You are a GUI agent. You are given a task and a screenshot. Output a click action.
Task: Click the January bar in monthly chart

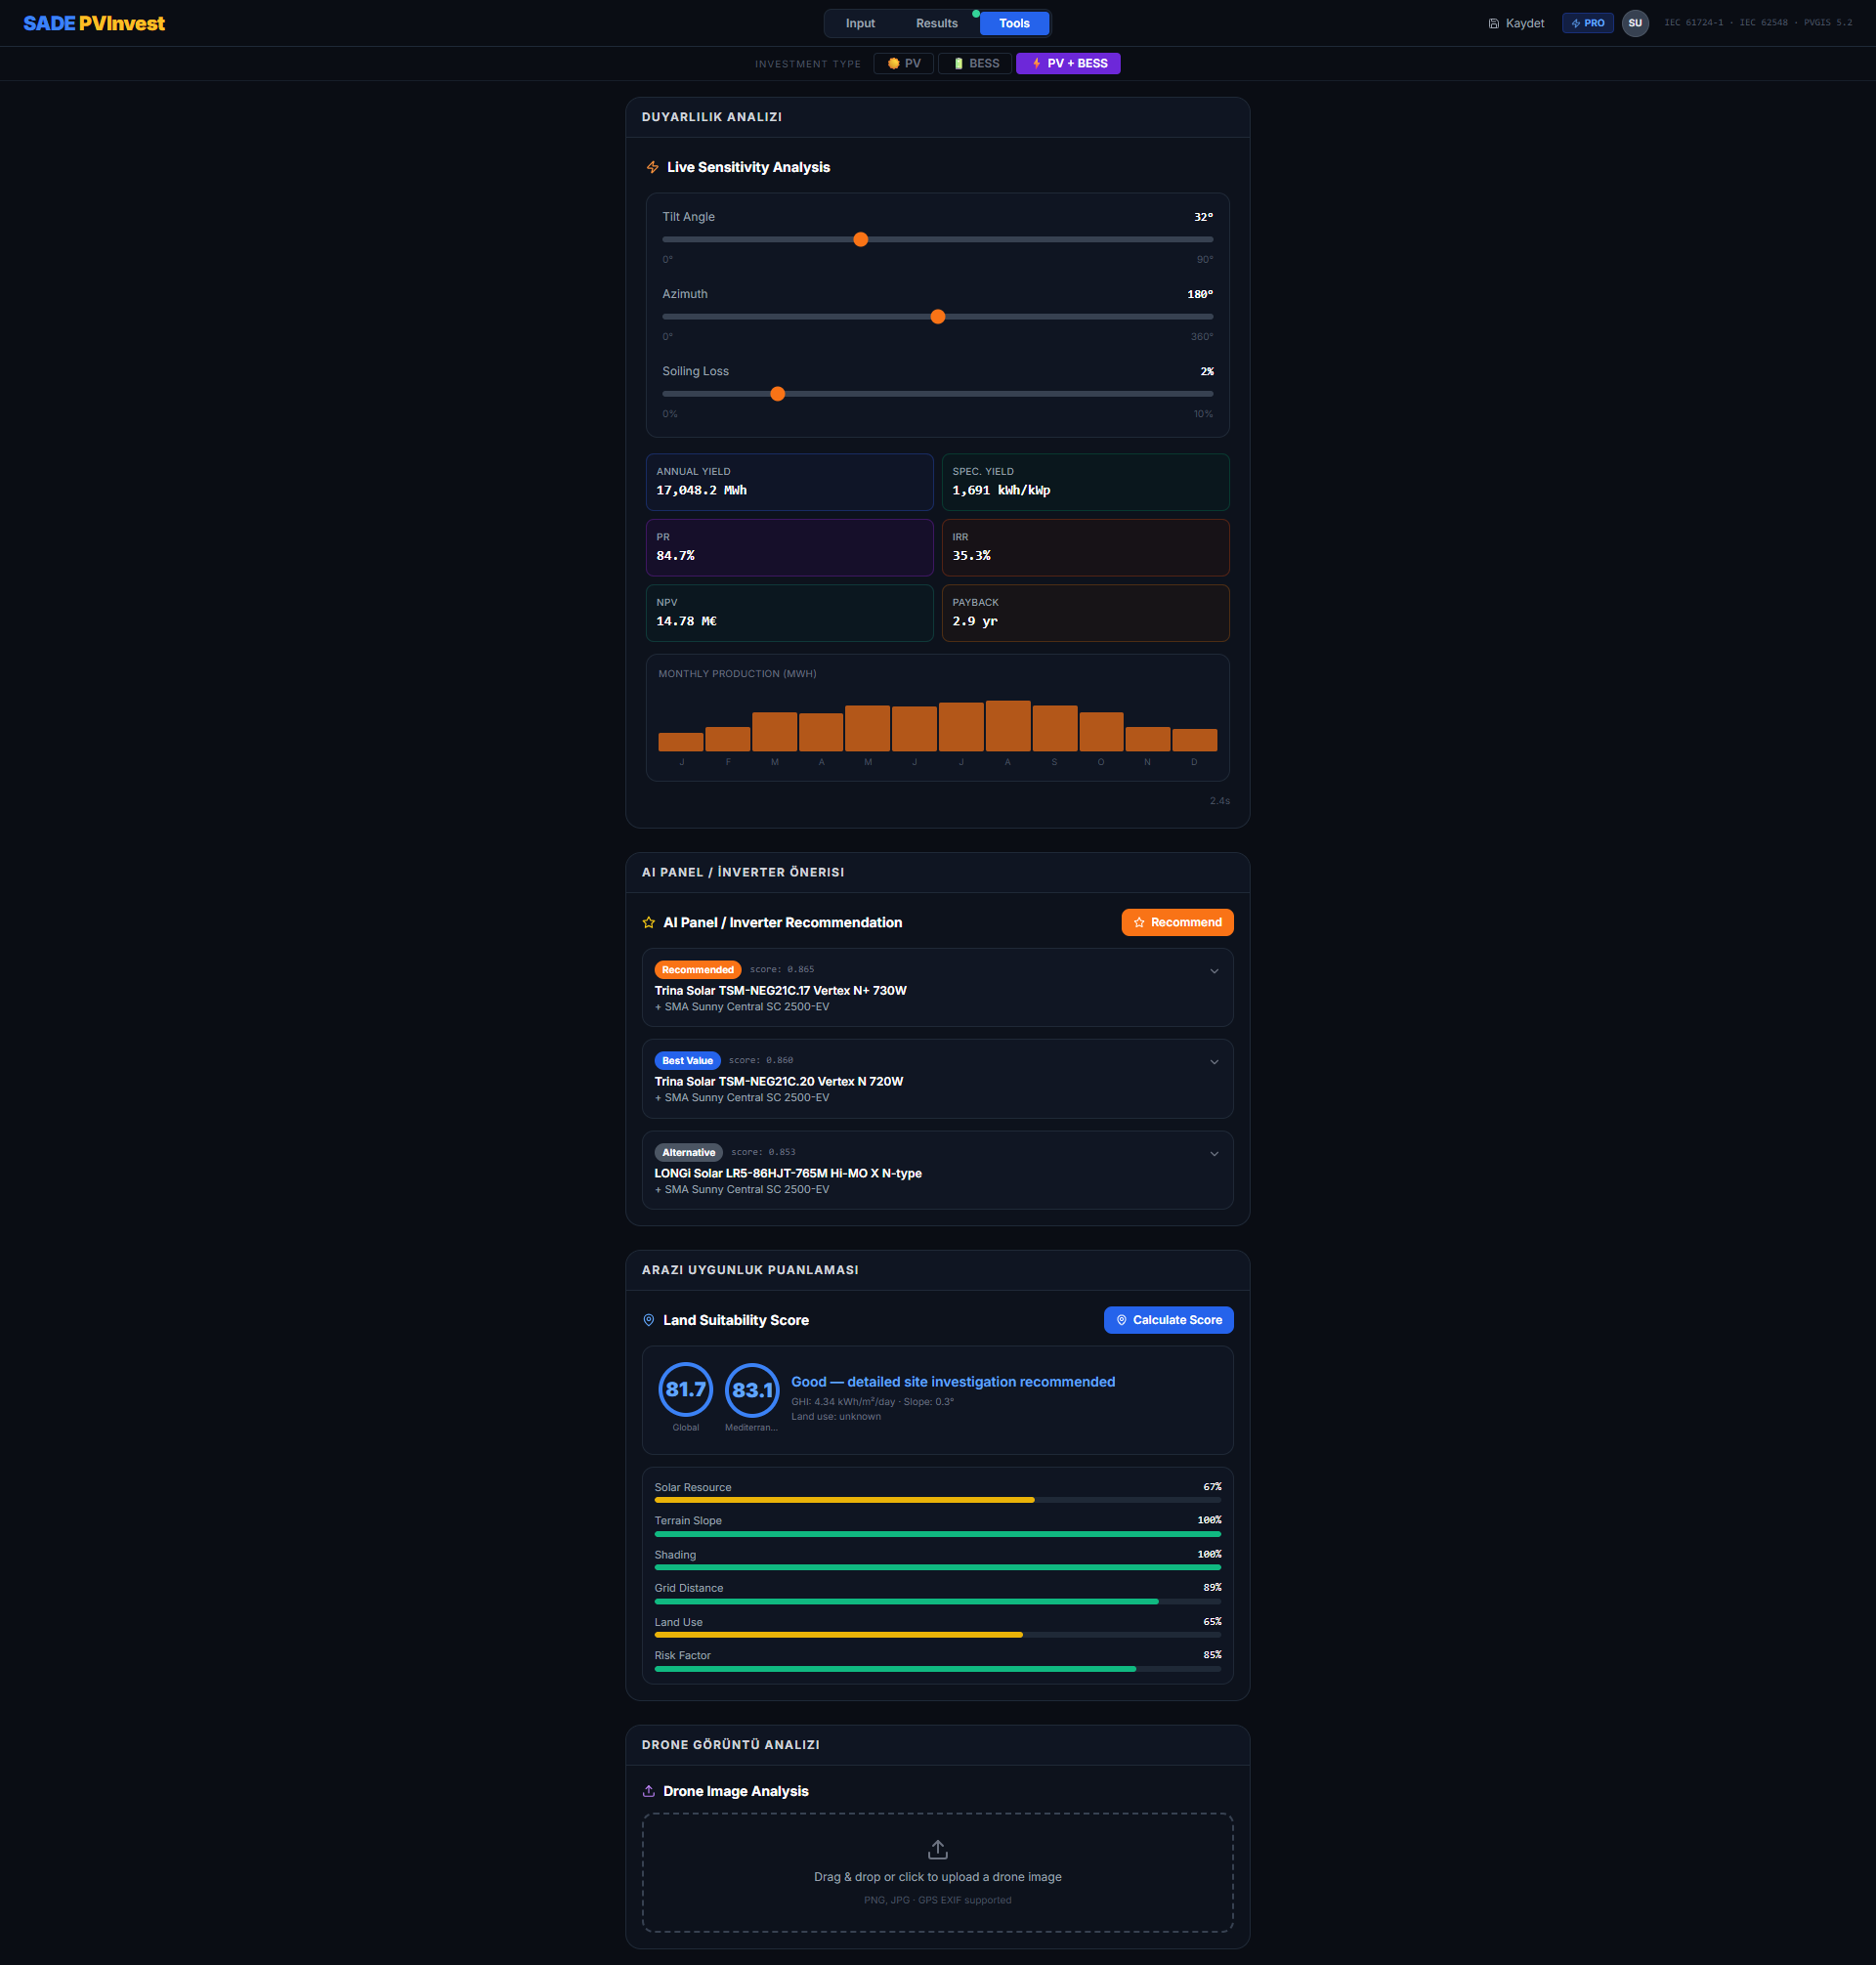coord(681,741)
